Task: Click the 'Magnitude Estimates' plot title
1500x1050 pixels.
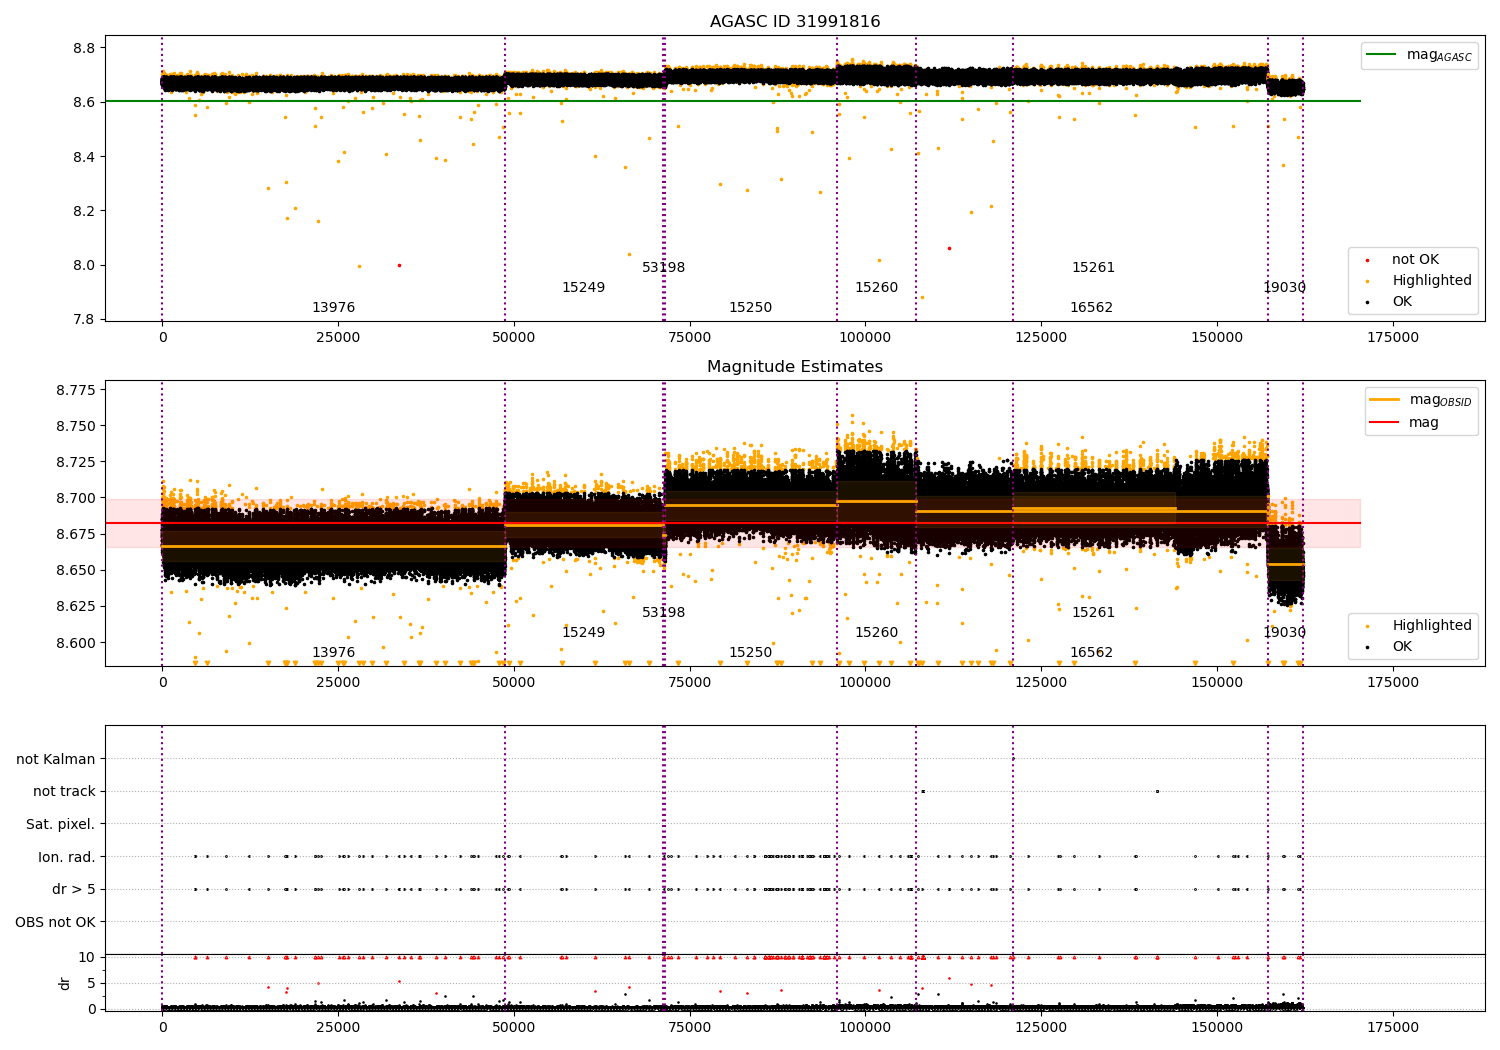Action: pyautogui.click(x=795, y=367)
